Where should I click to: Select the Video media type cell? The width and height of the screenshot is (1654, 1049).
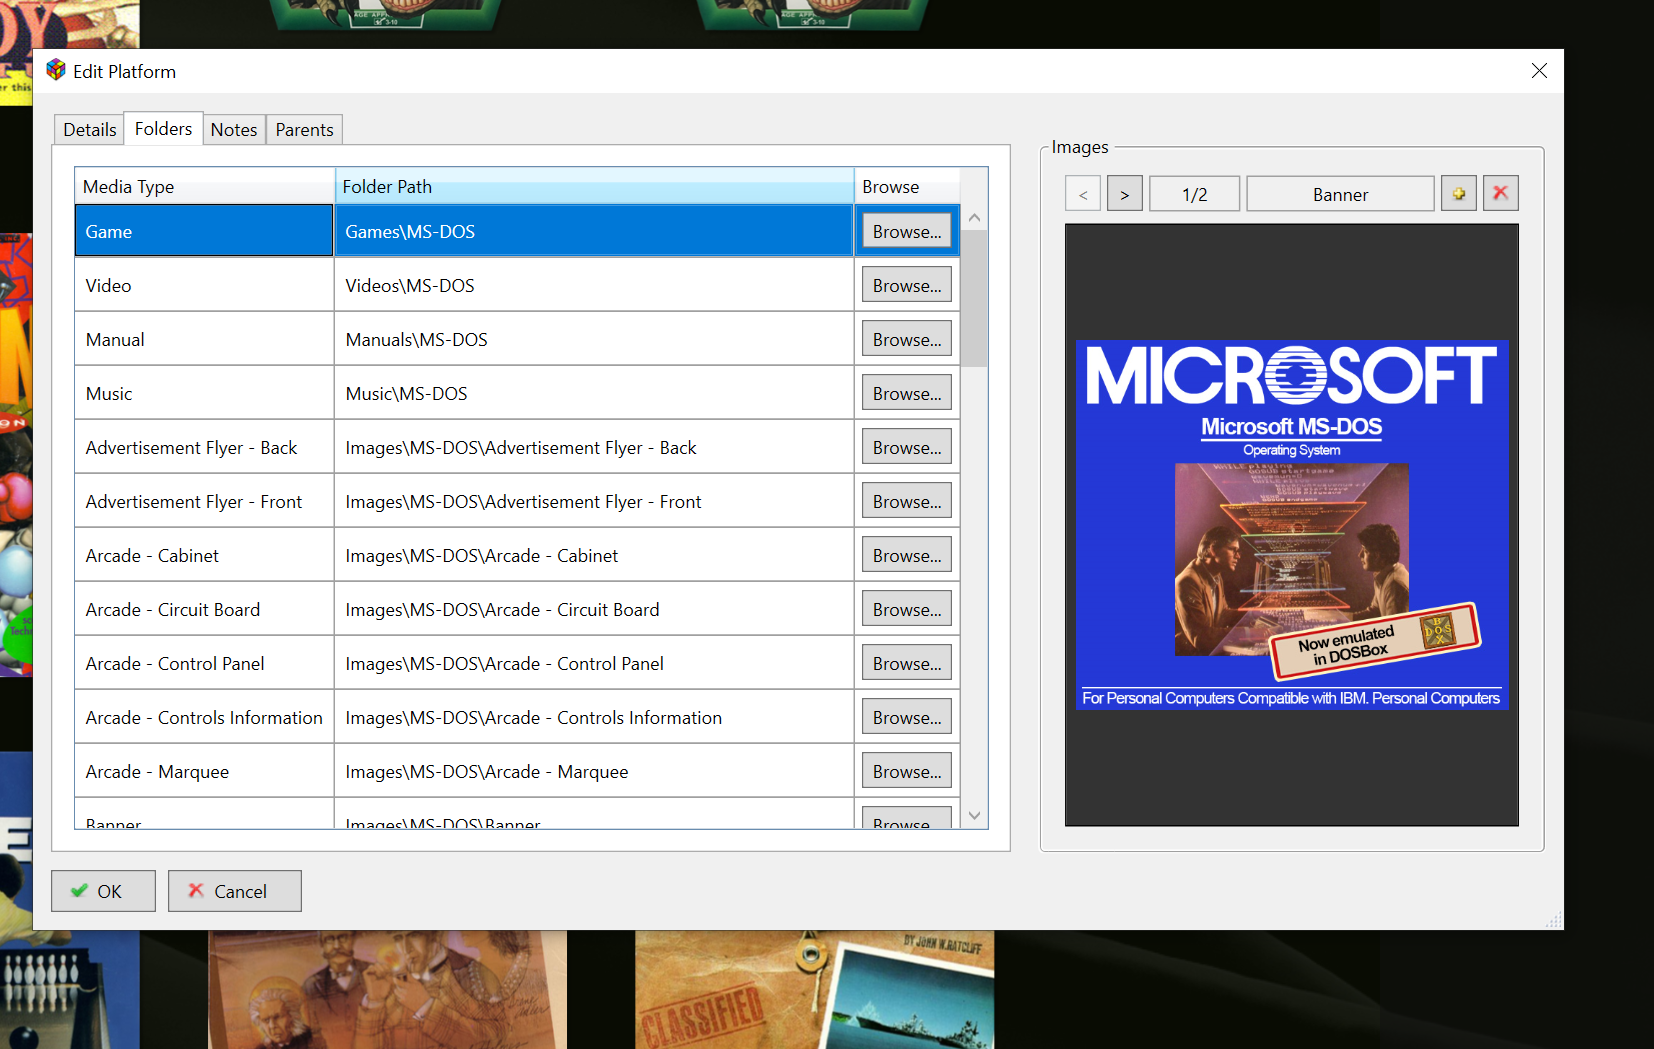click(x=204, y=285)
